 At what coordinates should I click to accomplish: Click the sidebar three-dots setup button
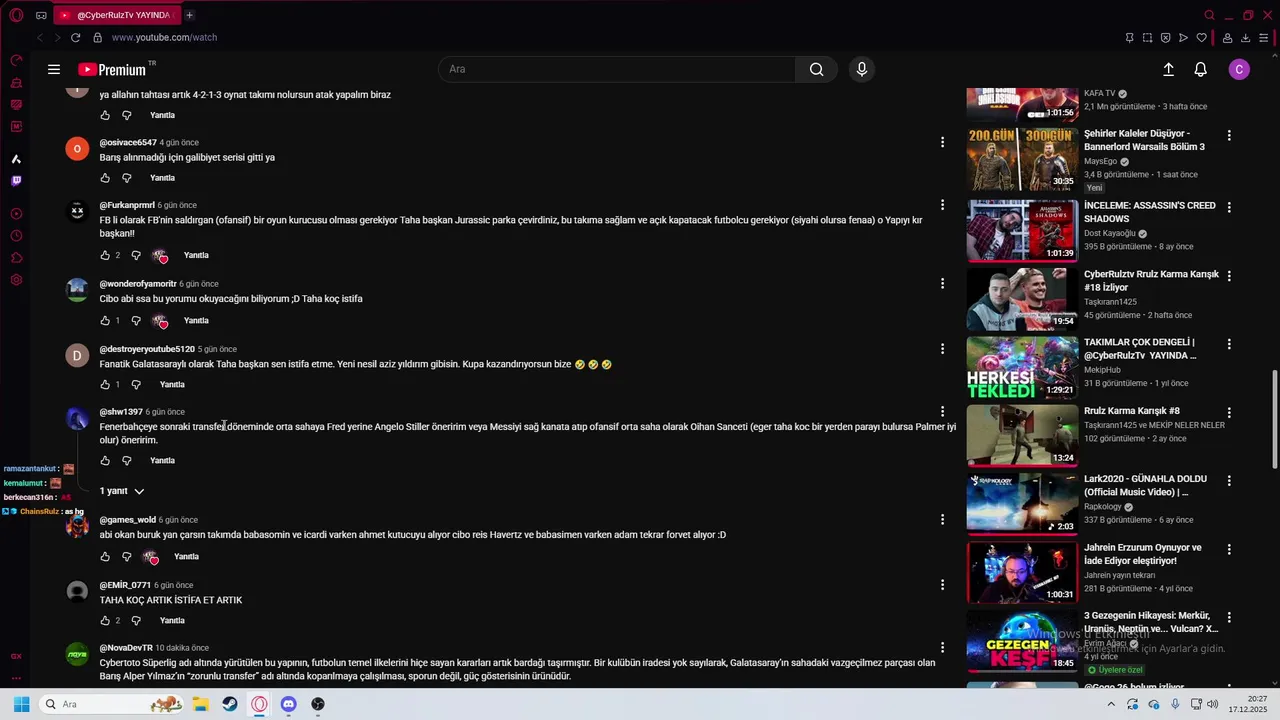click(x=16, y=678)
